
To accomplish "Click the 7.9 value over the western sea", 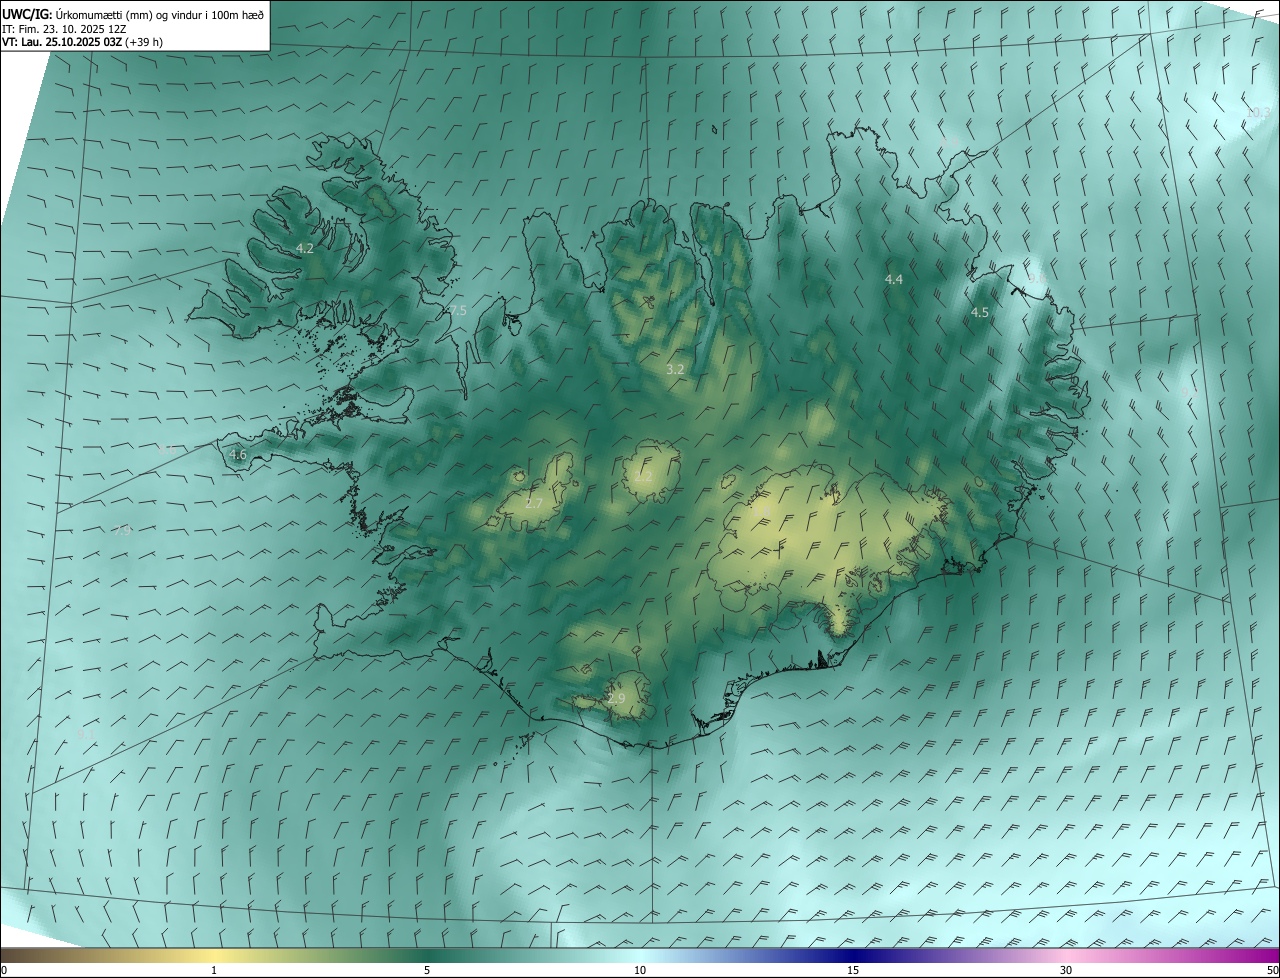I will pos(122,529).
